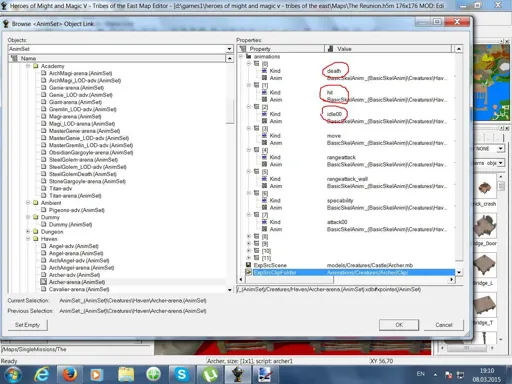Open File Explorer from taskbar
Viewport: 512px width, 384px height.
point(126,375)
